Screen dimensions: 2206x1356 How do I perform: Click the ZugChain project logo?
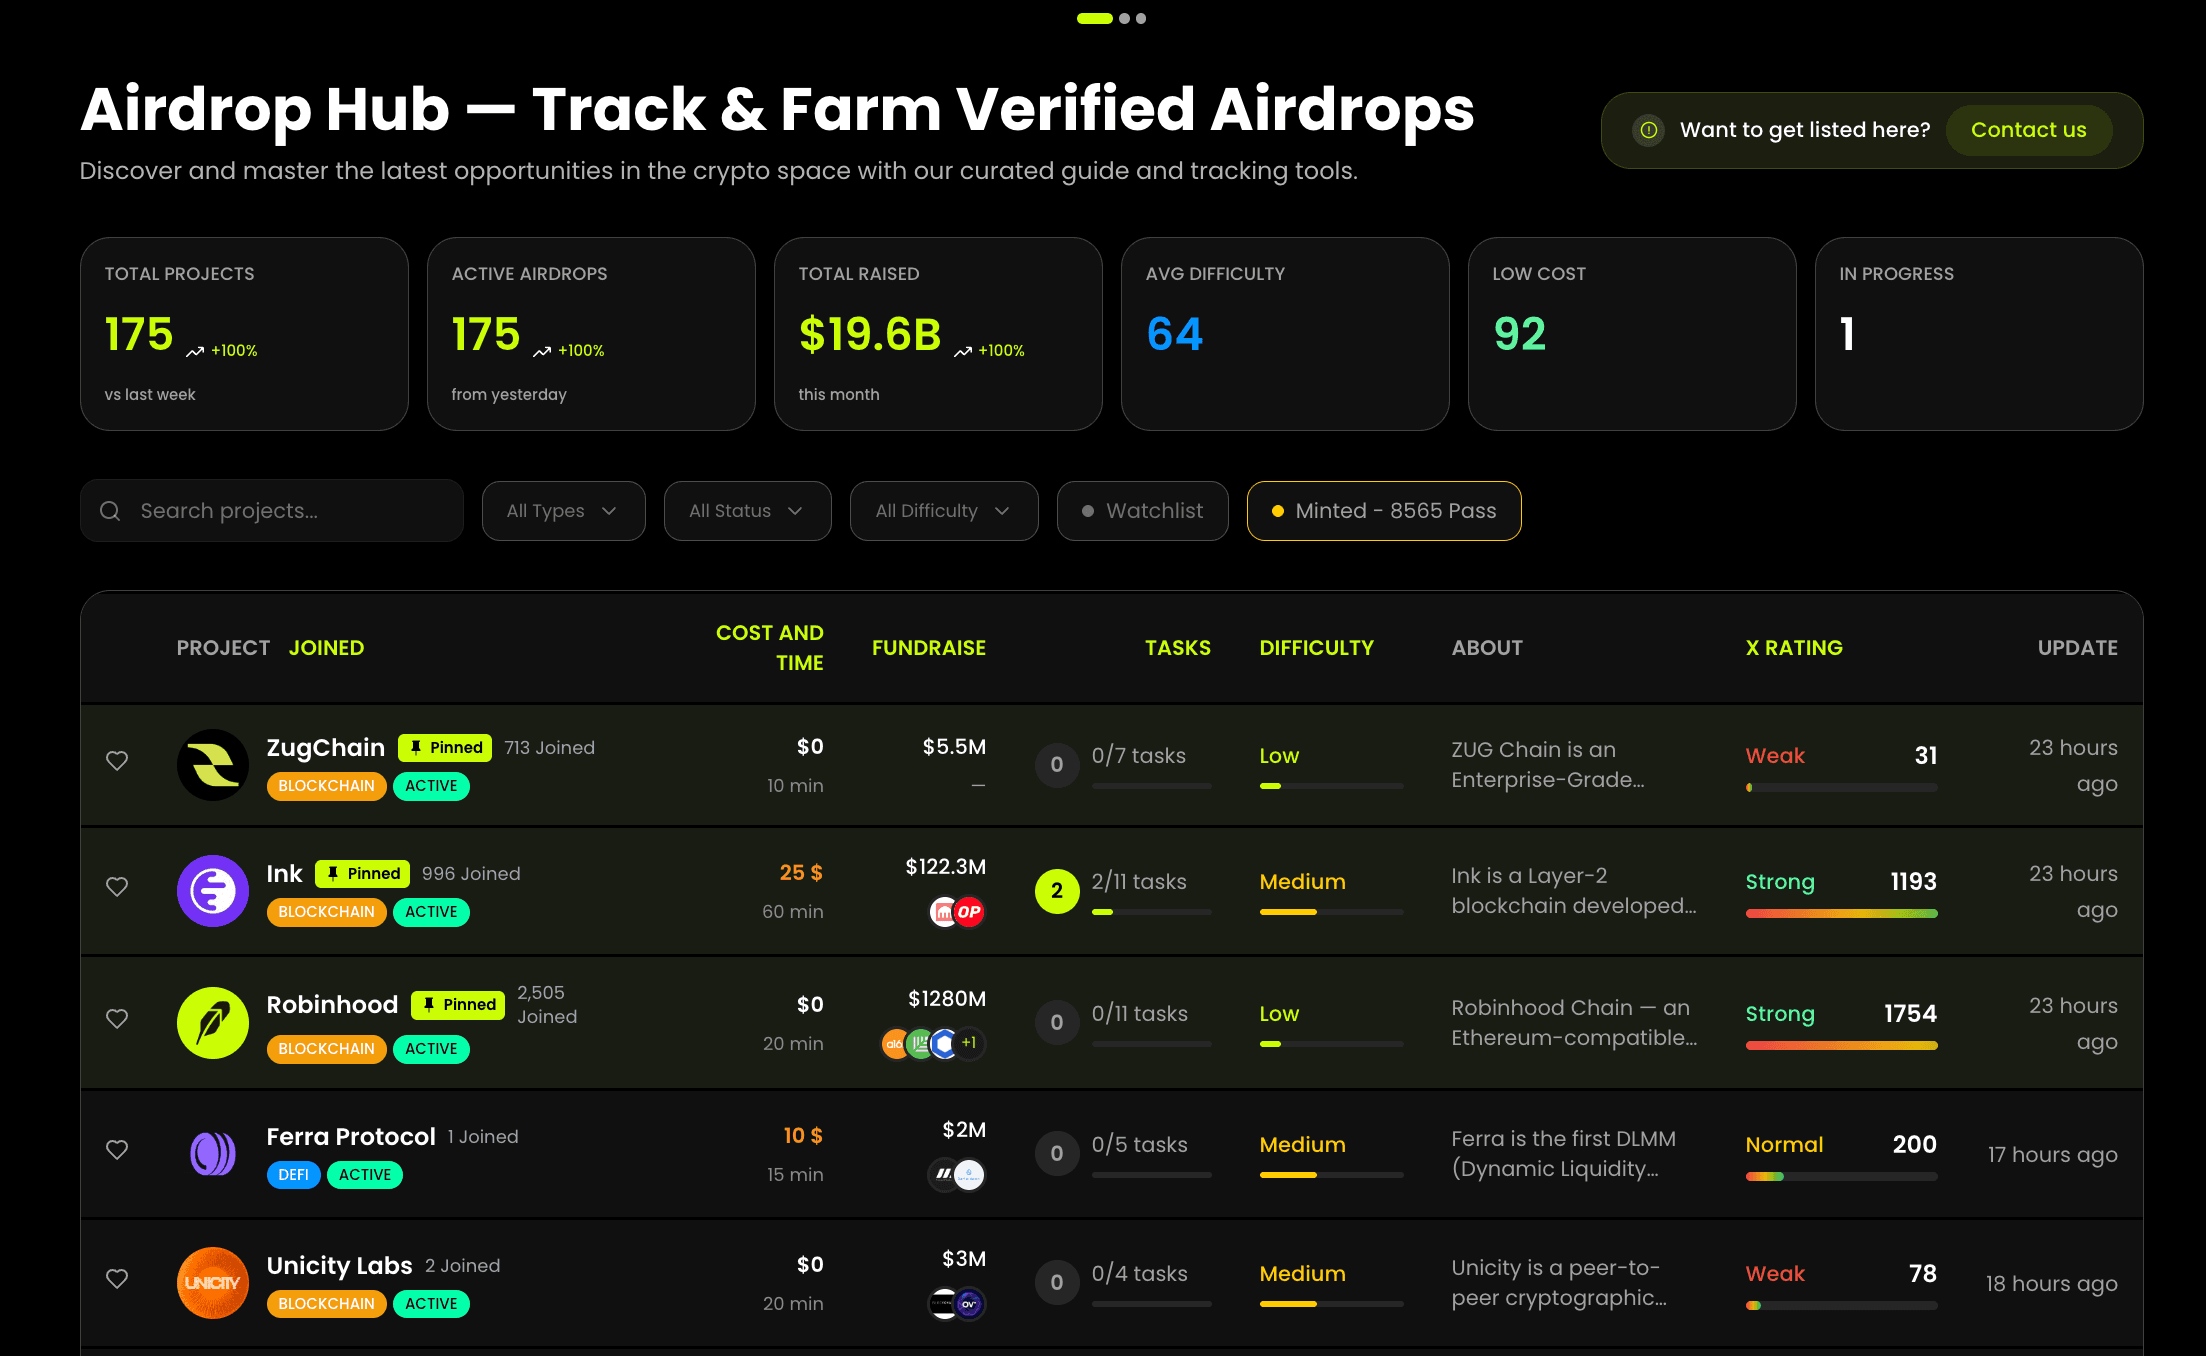pyautogui.click(x=212, y=764)
